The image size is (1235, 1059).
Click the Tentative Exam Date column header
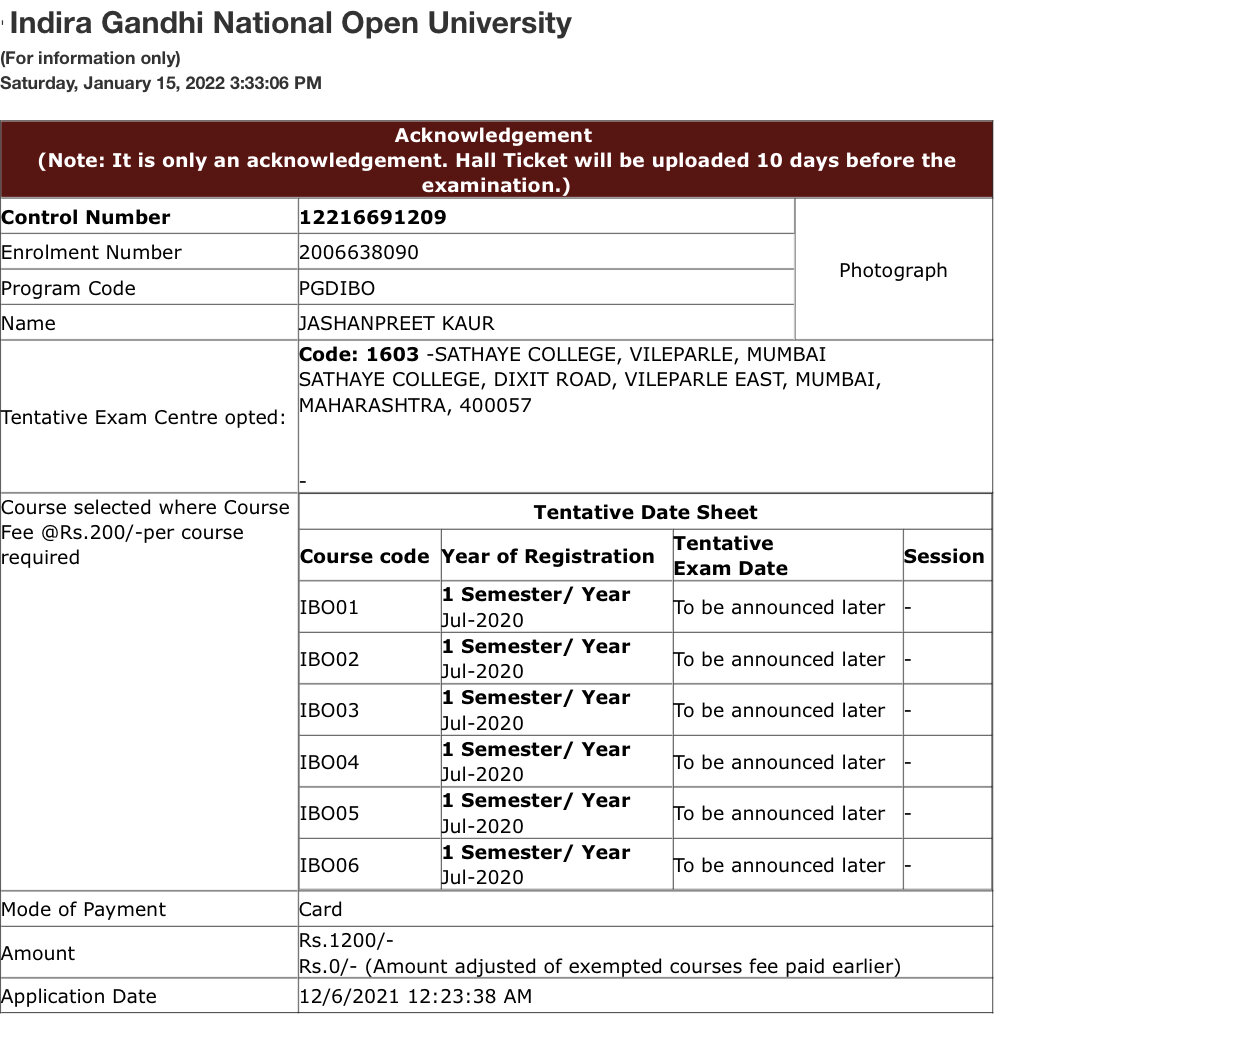(x=731, y=556)
